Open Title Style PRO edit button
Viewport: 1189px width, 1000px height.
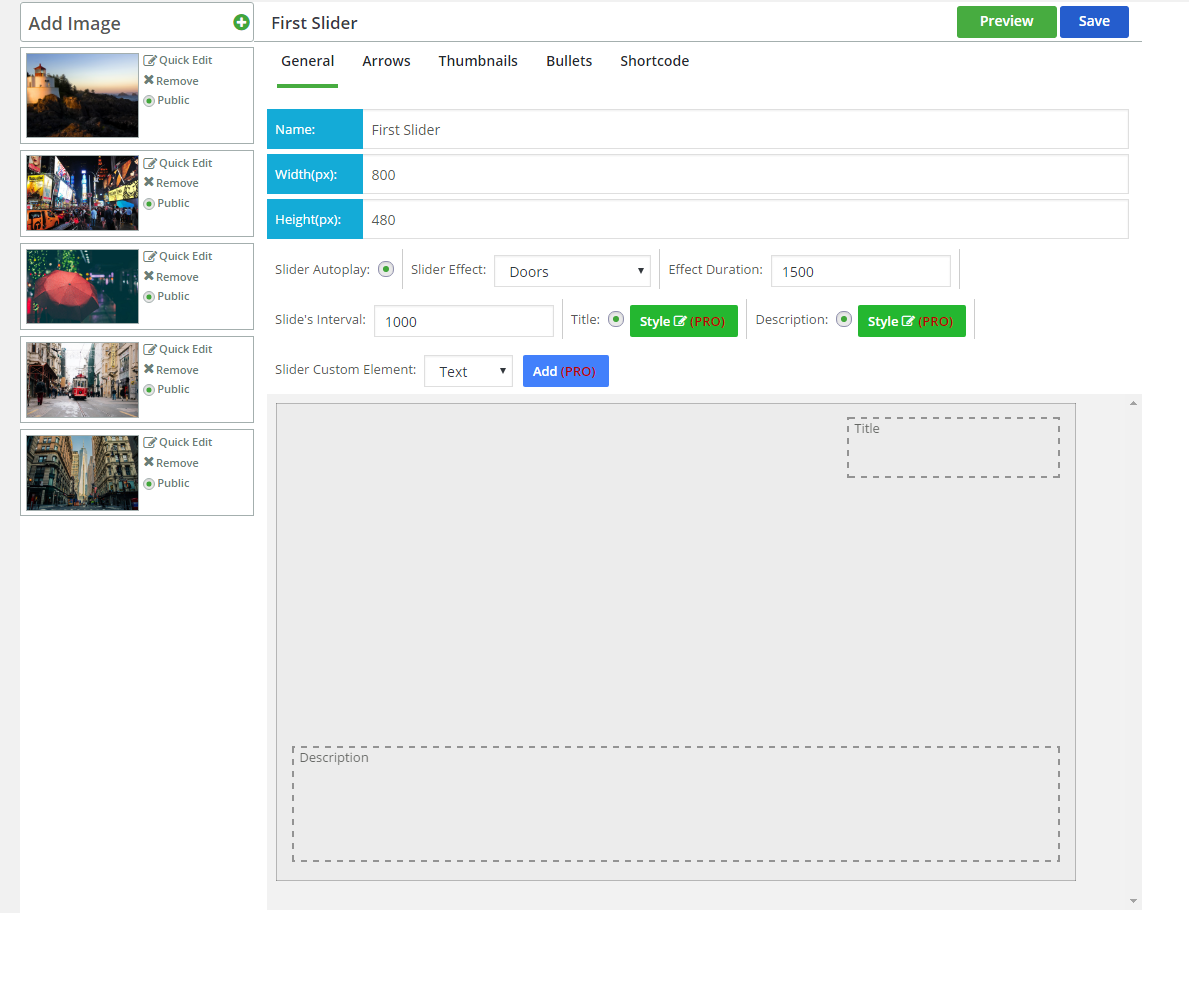(x=683, y=321)
